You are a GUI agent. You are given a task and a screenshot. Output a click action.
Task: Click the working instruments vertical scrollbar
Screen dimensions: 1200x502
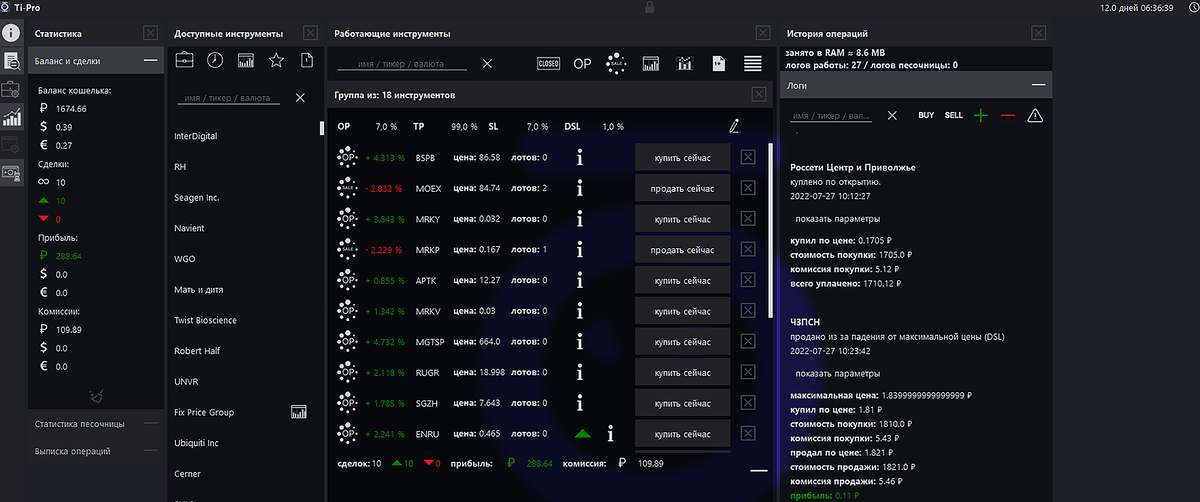pos(769,230)
